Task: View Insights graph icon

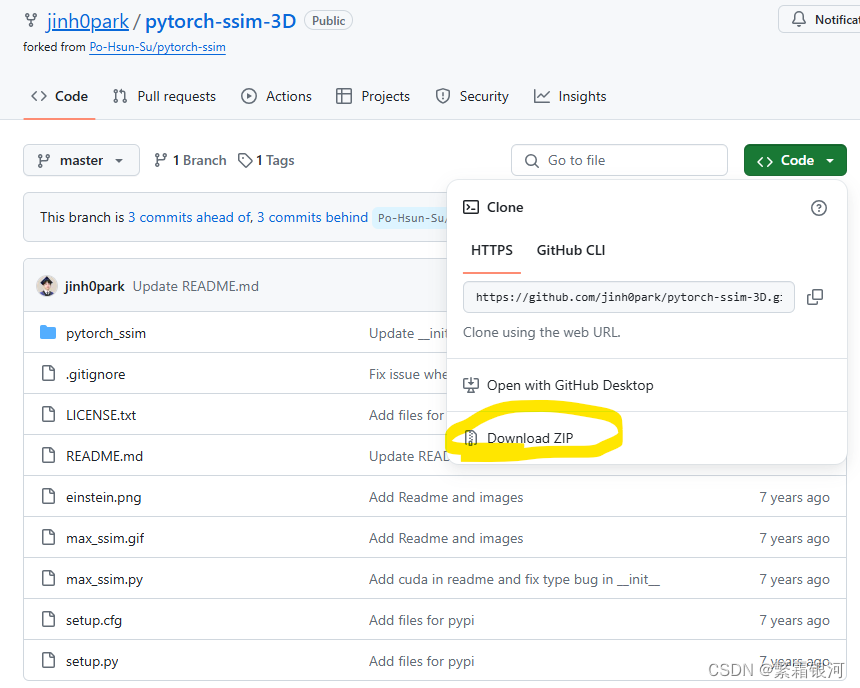Action: pos(539,96)
